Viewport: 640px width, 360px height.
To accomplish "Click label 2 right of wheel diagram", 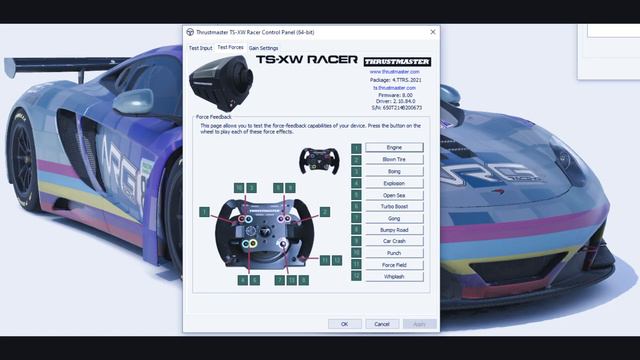I will tap(325, 212).
